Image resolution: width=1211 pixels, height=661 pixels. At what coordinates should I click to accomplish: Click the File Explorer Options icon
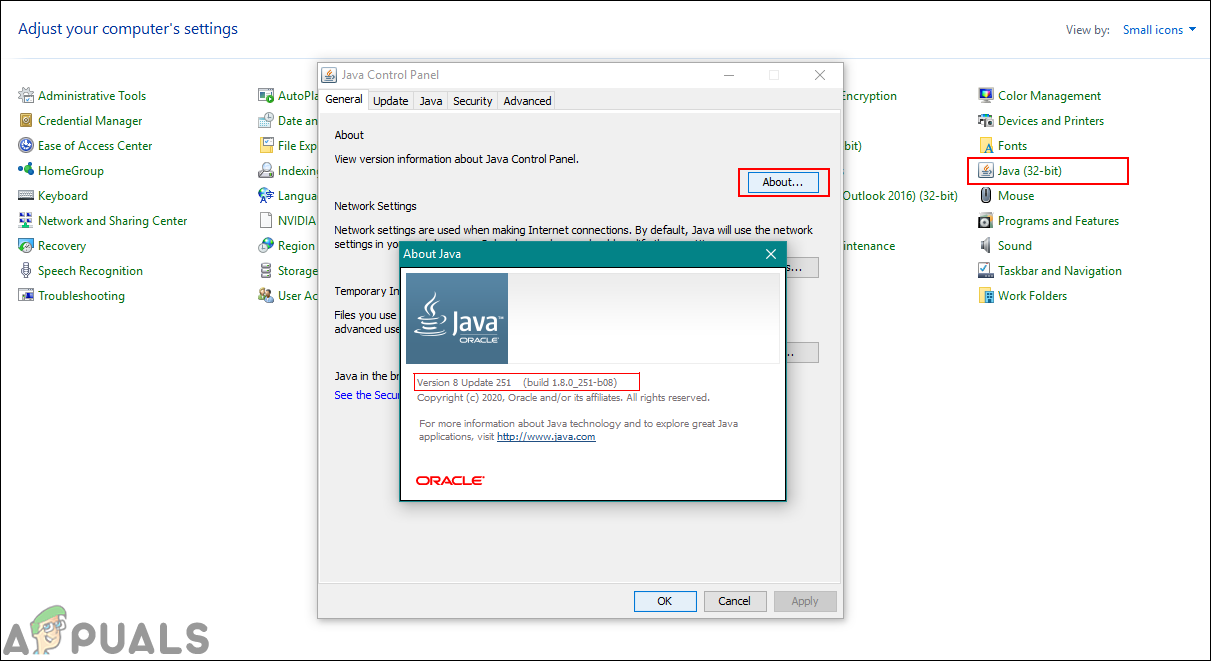pyautogui.click(x=266, y=146)
